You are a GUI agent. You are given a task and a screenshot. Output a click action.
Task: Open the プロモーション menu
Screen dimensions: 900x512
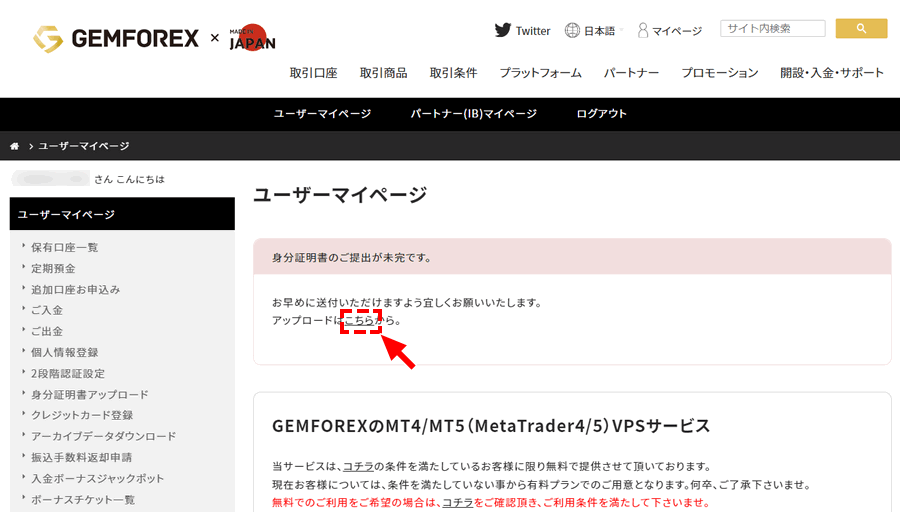[719, 73]
